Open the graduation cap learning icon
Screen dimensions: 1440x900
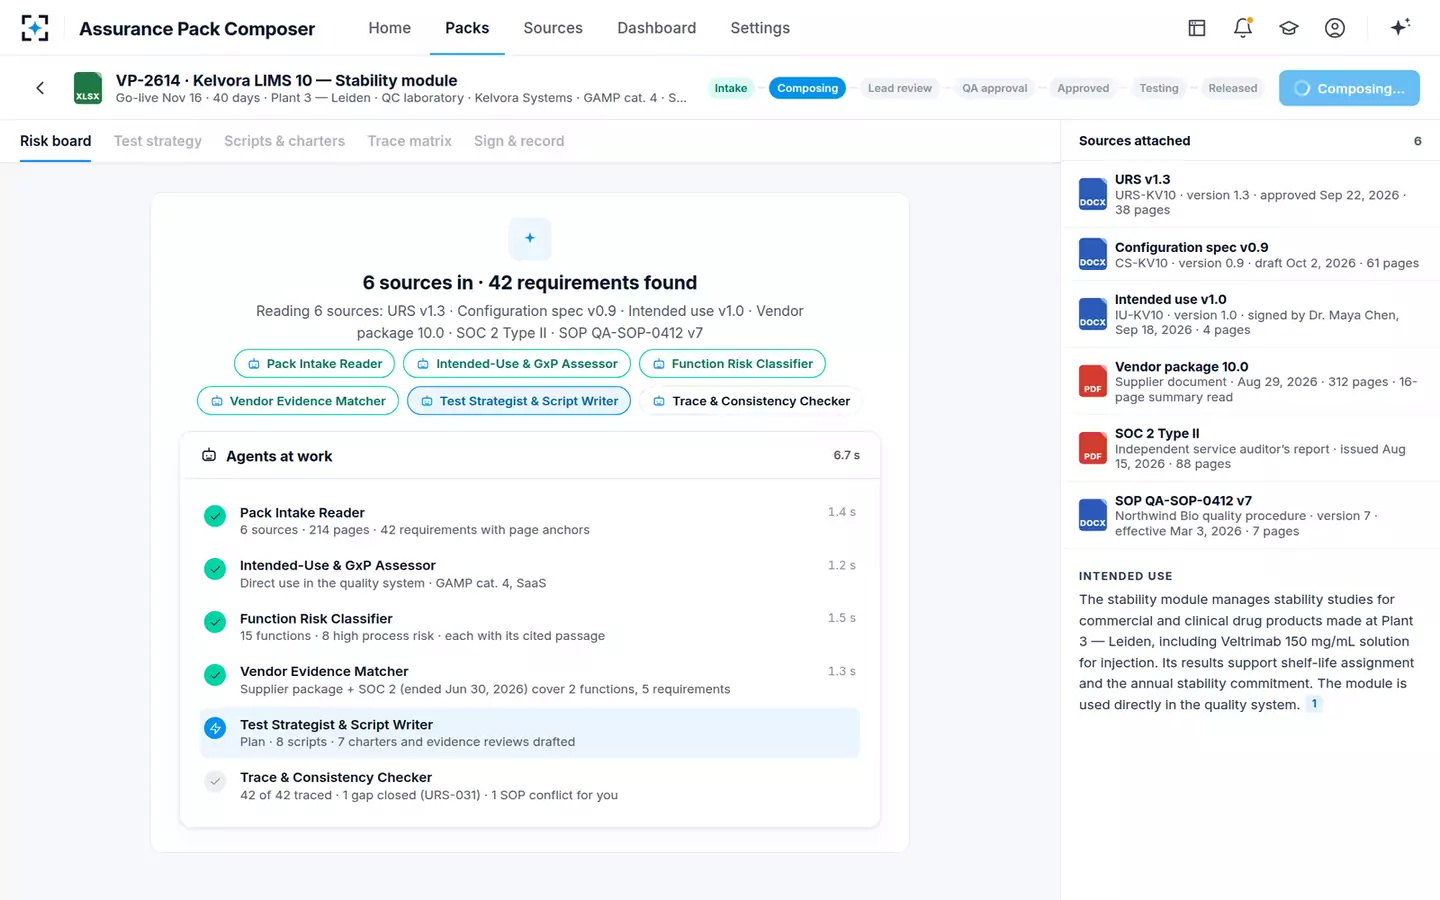pos(1289,28)
